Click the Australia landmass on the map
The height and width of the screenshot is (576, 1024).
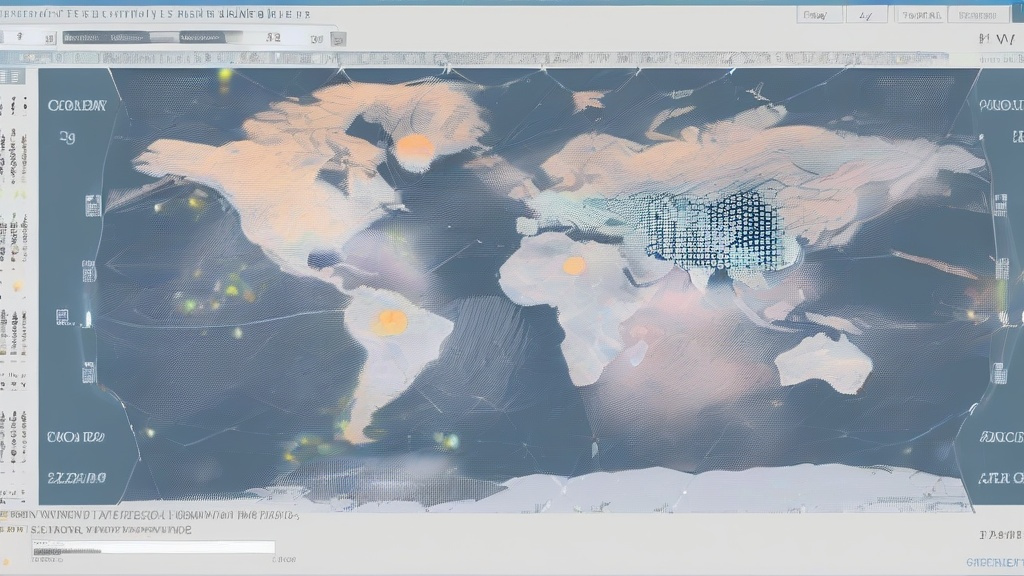pyautogui.click(x=823, y=362)
